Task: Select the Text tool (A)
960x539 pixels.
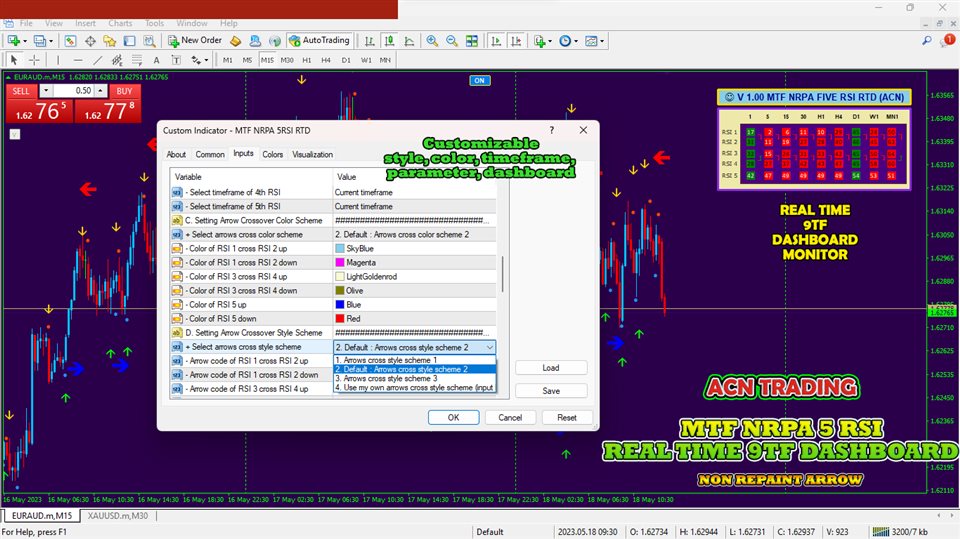Action: [x=156, y=60]
